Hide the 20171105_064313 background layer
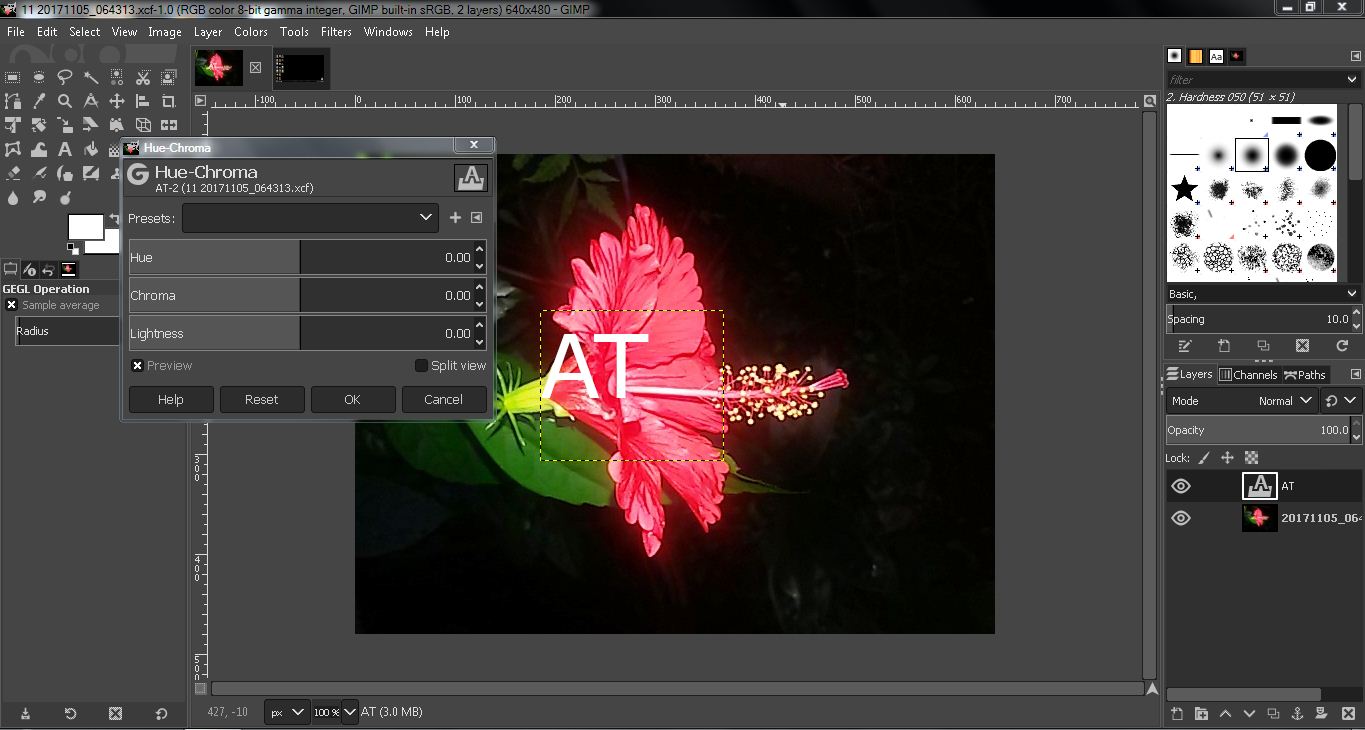Image resolution: width=1365 pixels, height=730 pixels. coord(1181,517)
